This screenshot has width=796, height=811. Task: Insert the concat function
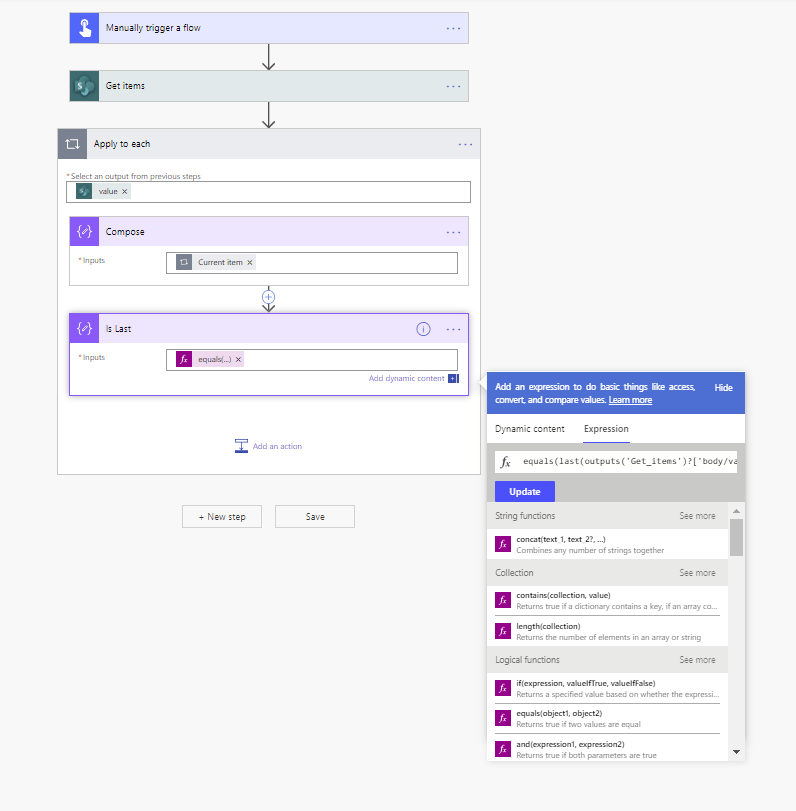[x=607, y=544]
